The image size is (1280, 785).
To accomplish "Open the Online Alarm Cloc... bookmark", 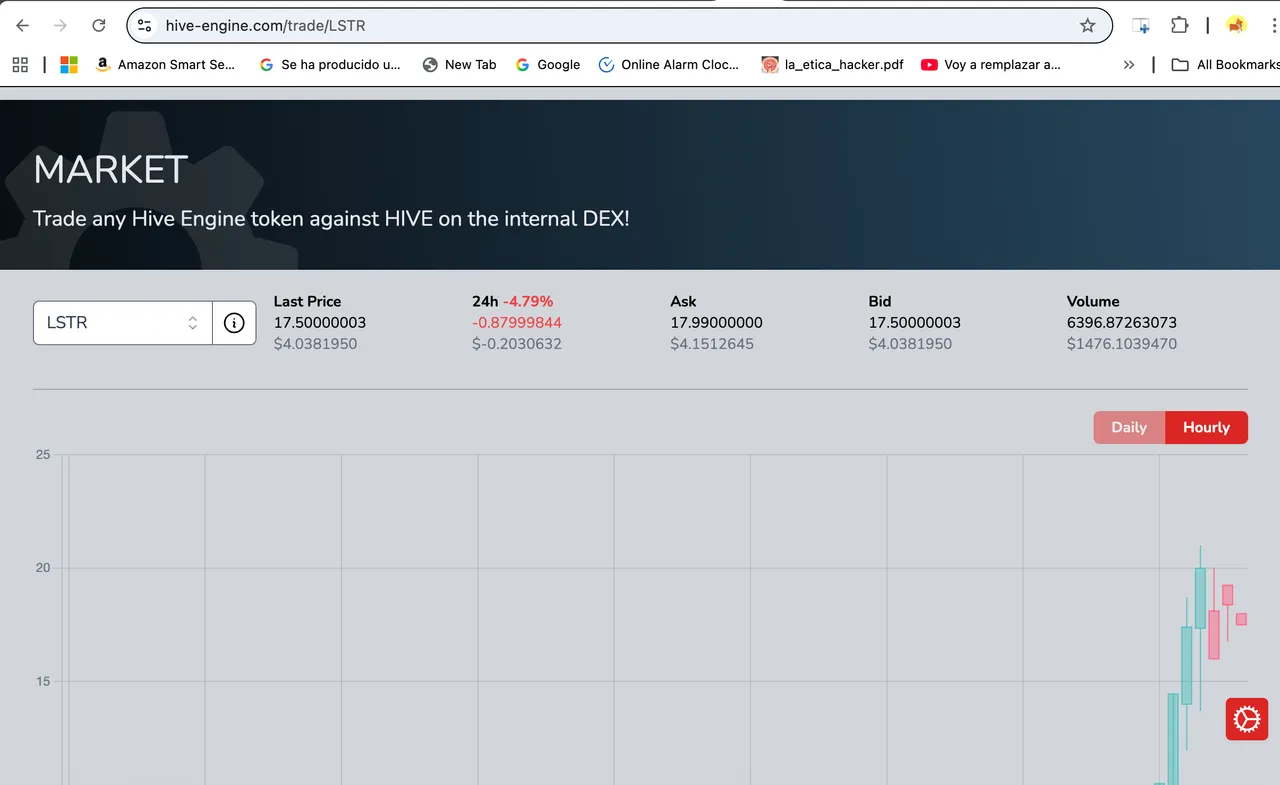I will tap(669, 65).
